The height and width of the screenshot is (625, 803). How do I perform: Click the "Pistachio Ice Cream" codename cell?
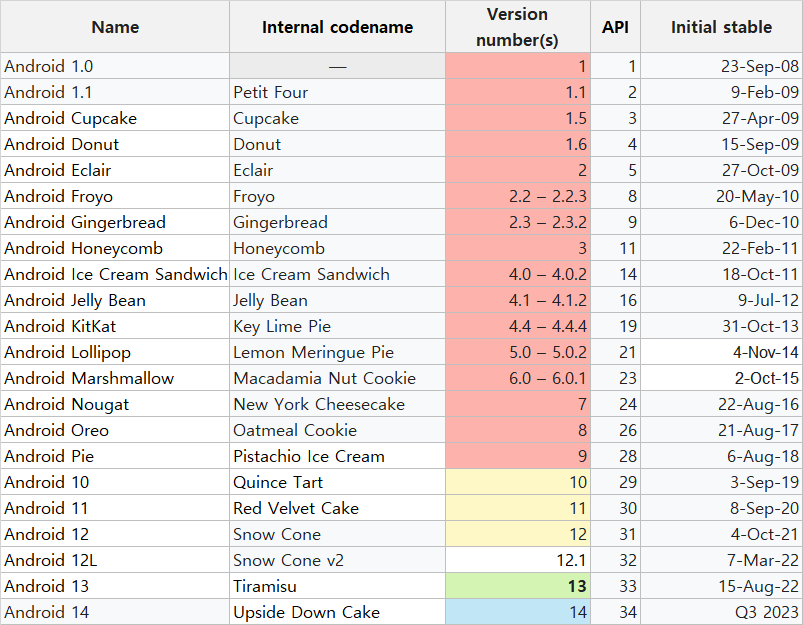(337, 456)
